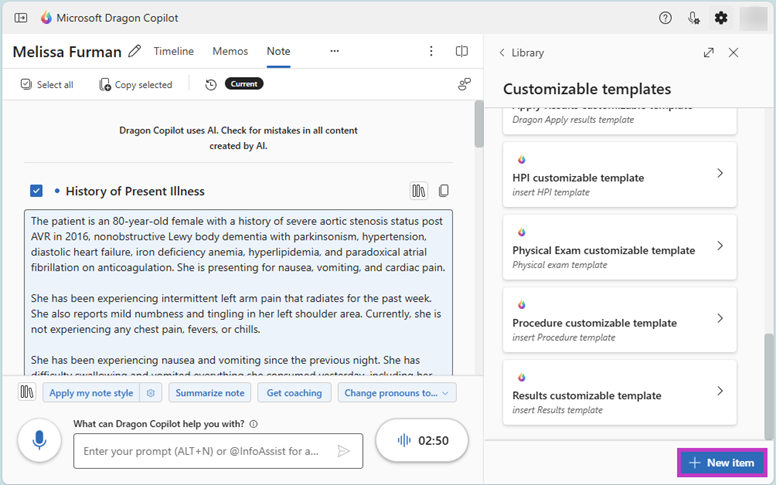Copy the History of Present Illness section
The image size is (776, 485).
coord(443,191)
